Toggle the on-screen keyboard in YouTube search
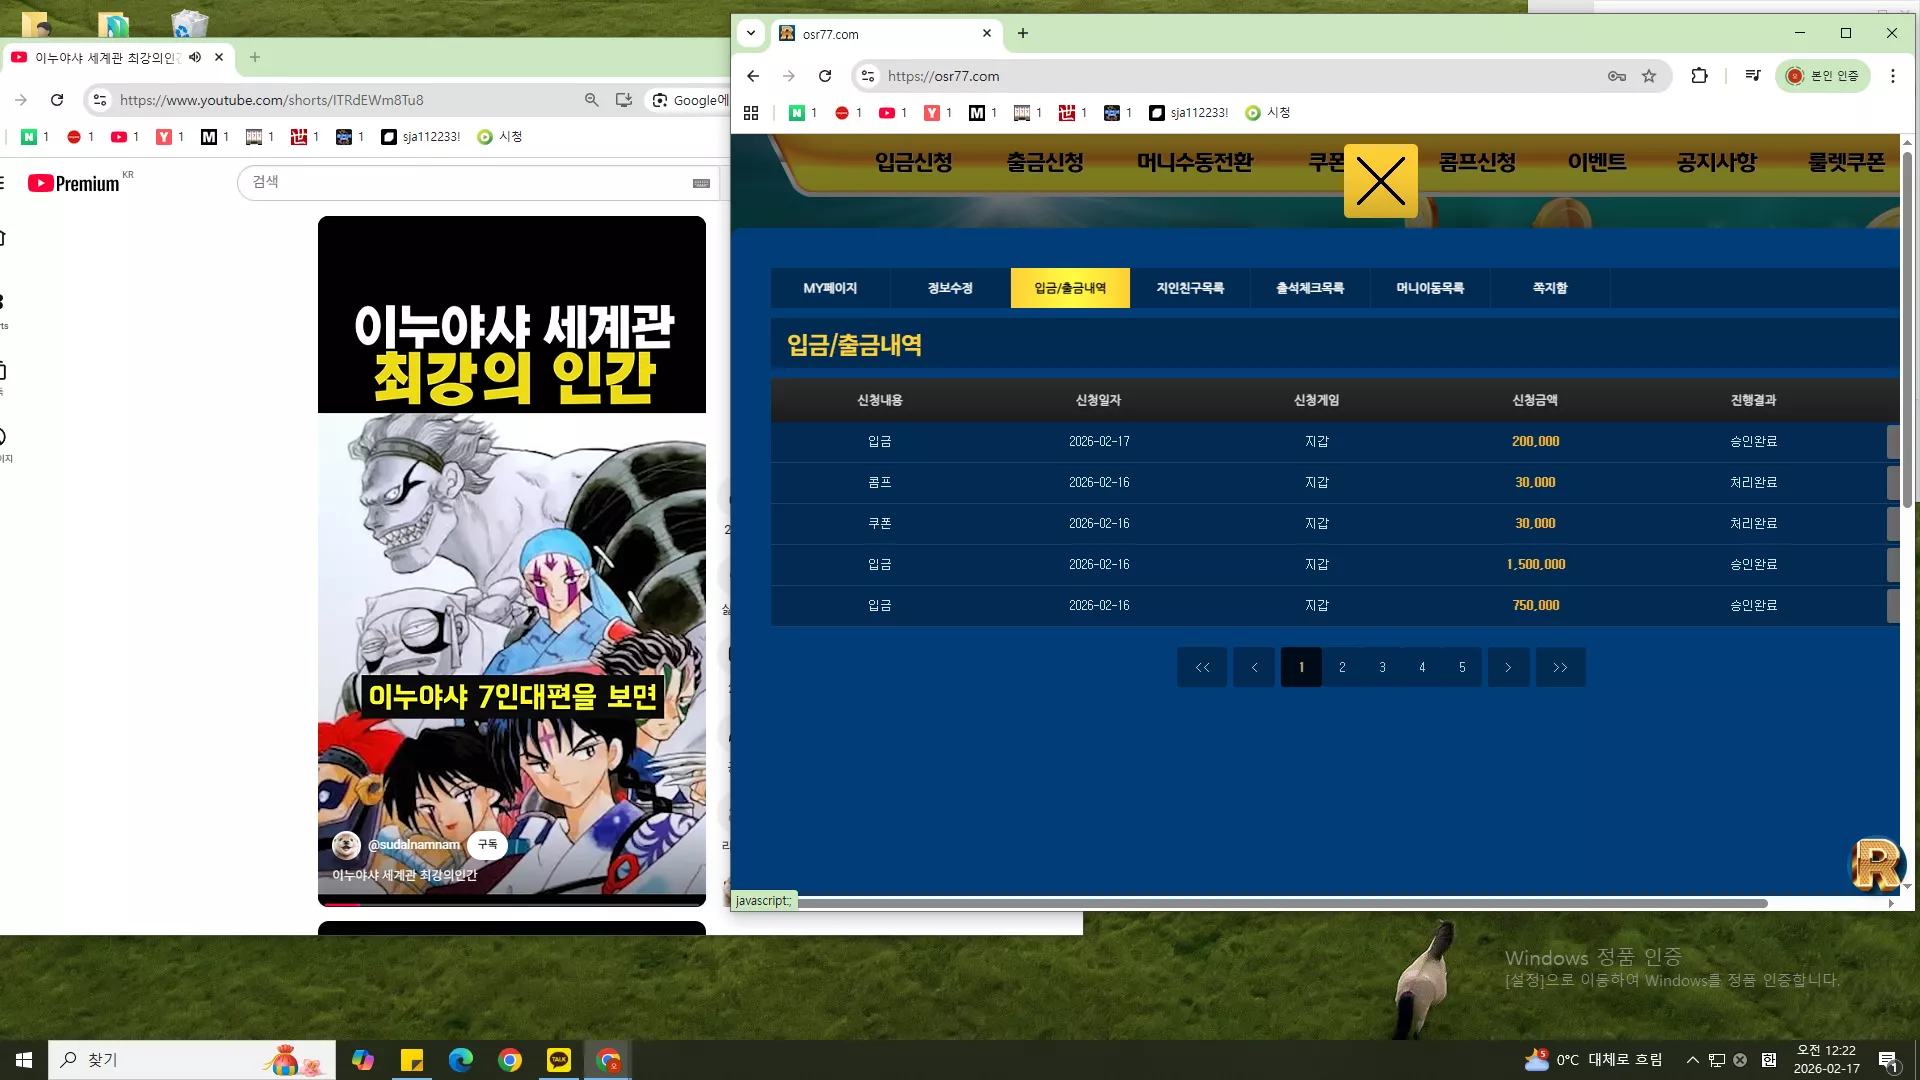Screen dimensions: 1920x1080 pyautogui.click(x=701, y=183)
